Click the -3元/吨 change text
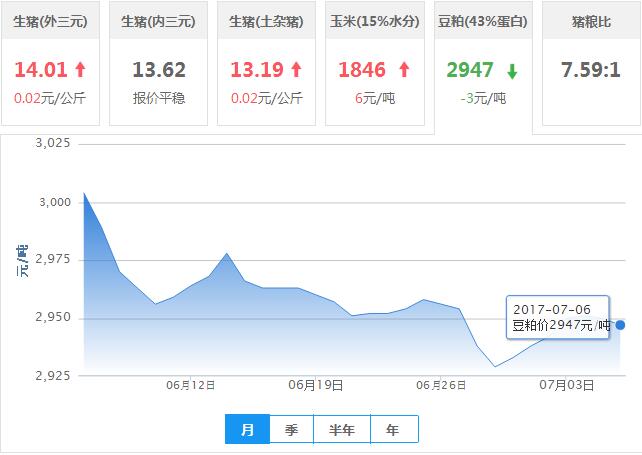This screenshot has width=642, height=455. point(483,98)
